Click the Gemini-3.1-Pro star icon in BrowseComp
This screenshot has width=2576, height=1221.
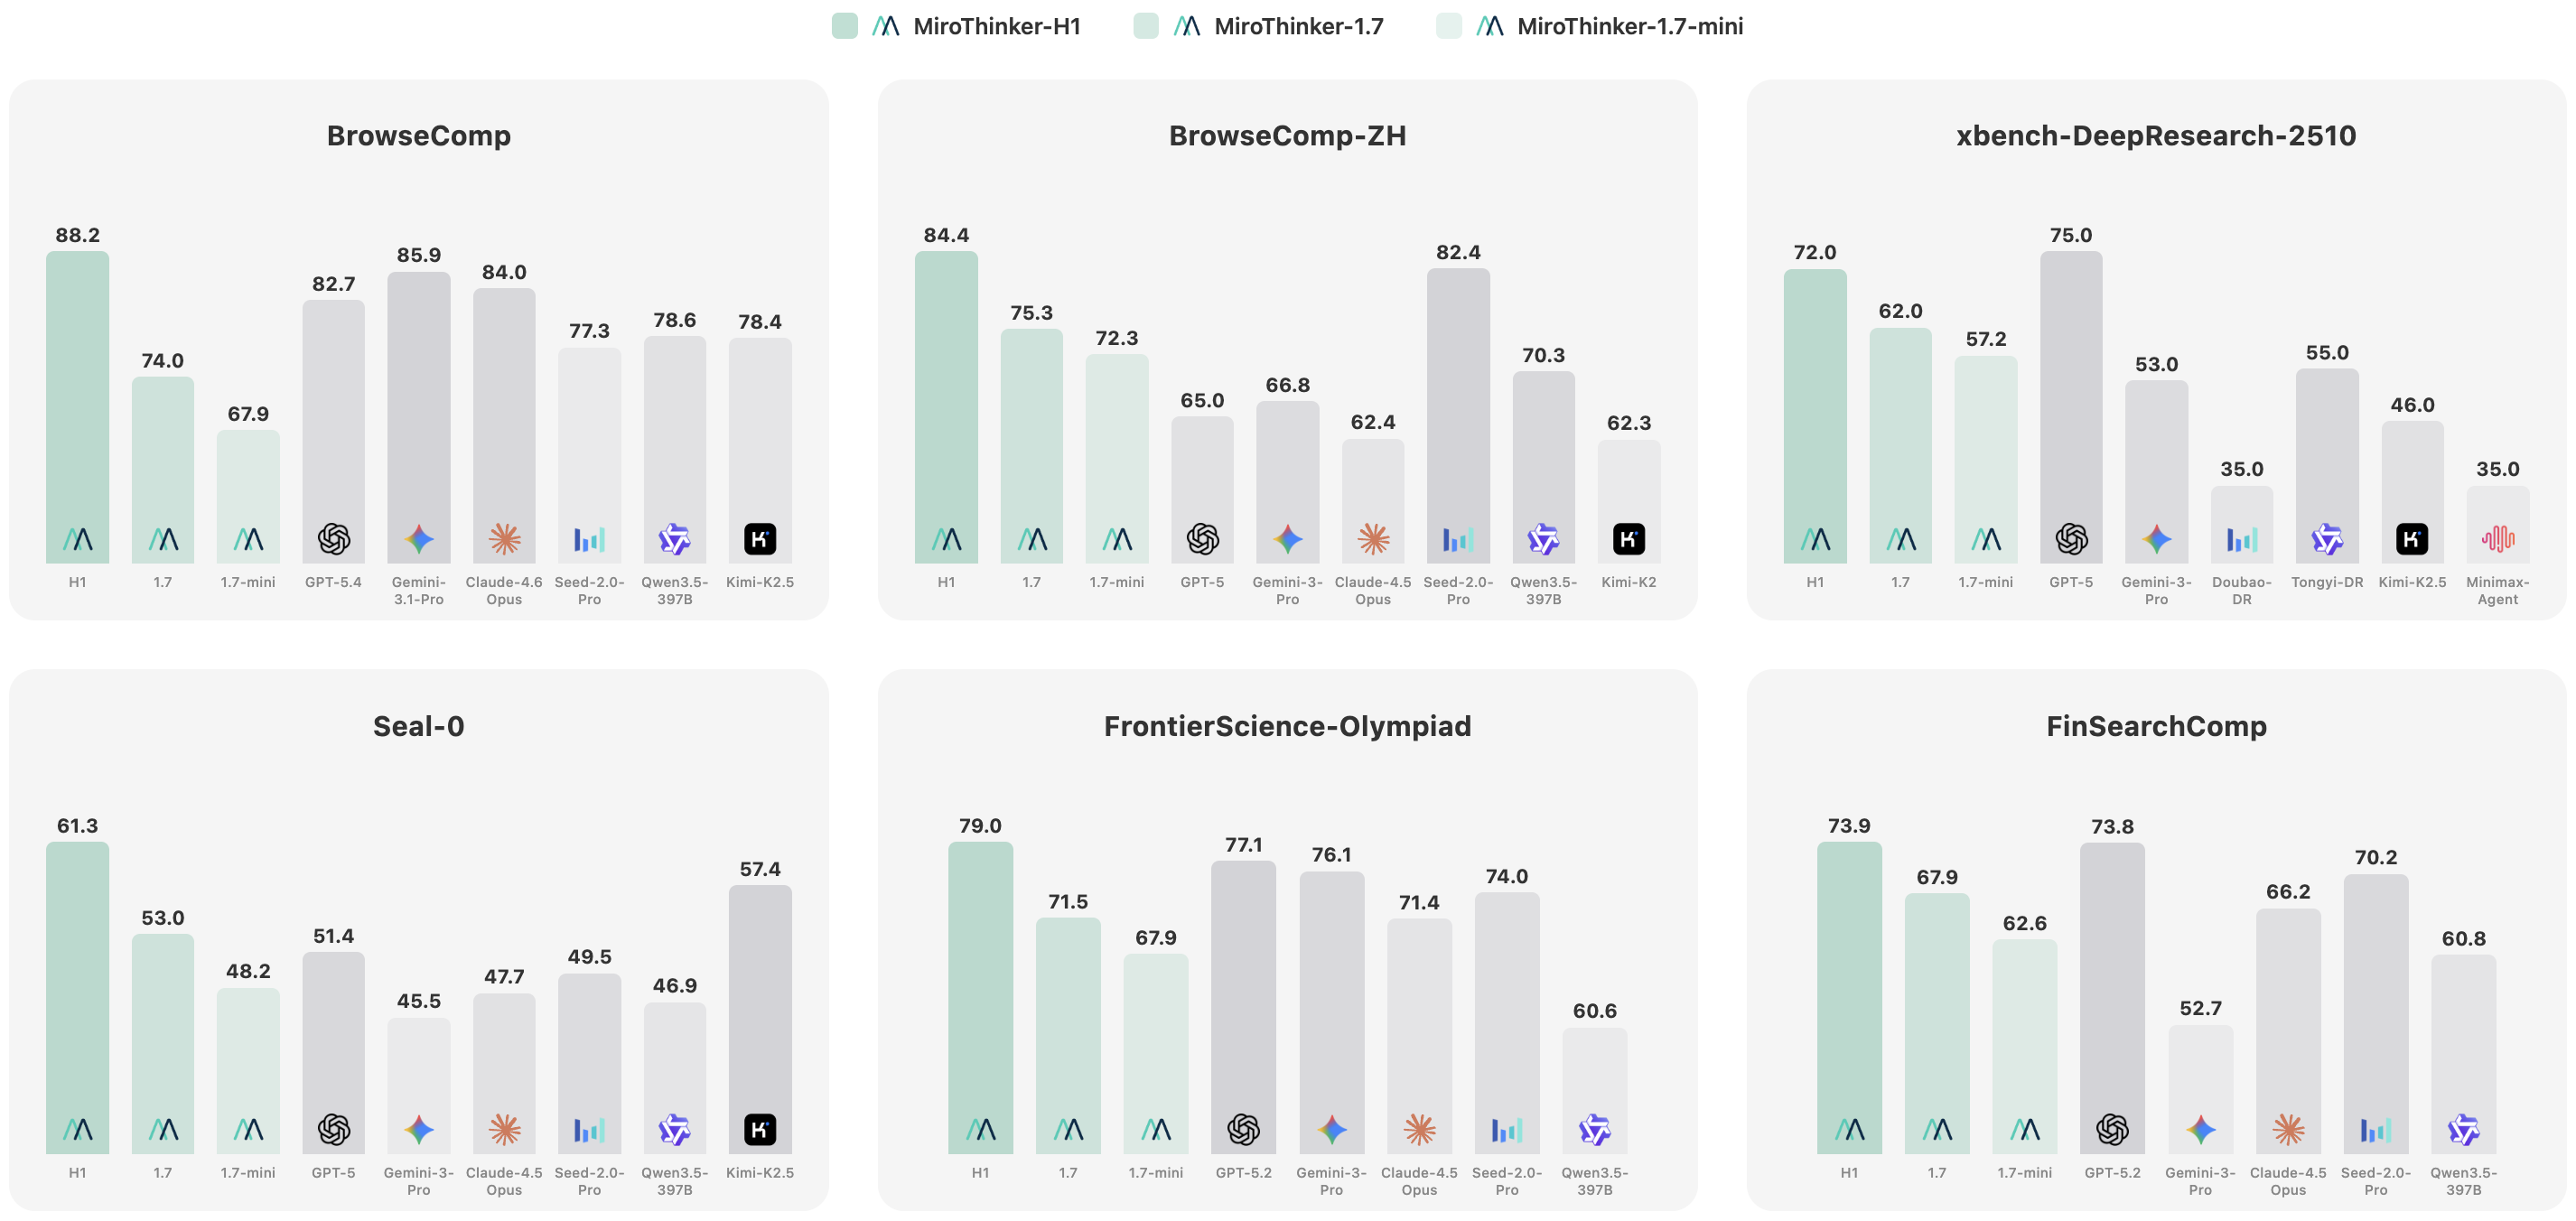pos(419,540)
